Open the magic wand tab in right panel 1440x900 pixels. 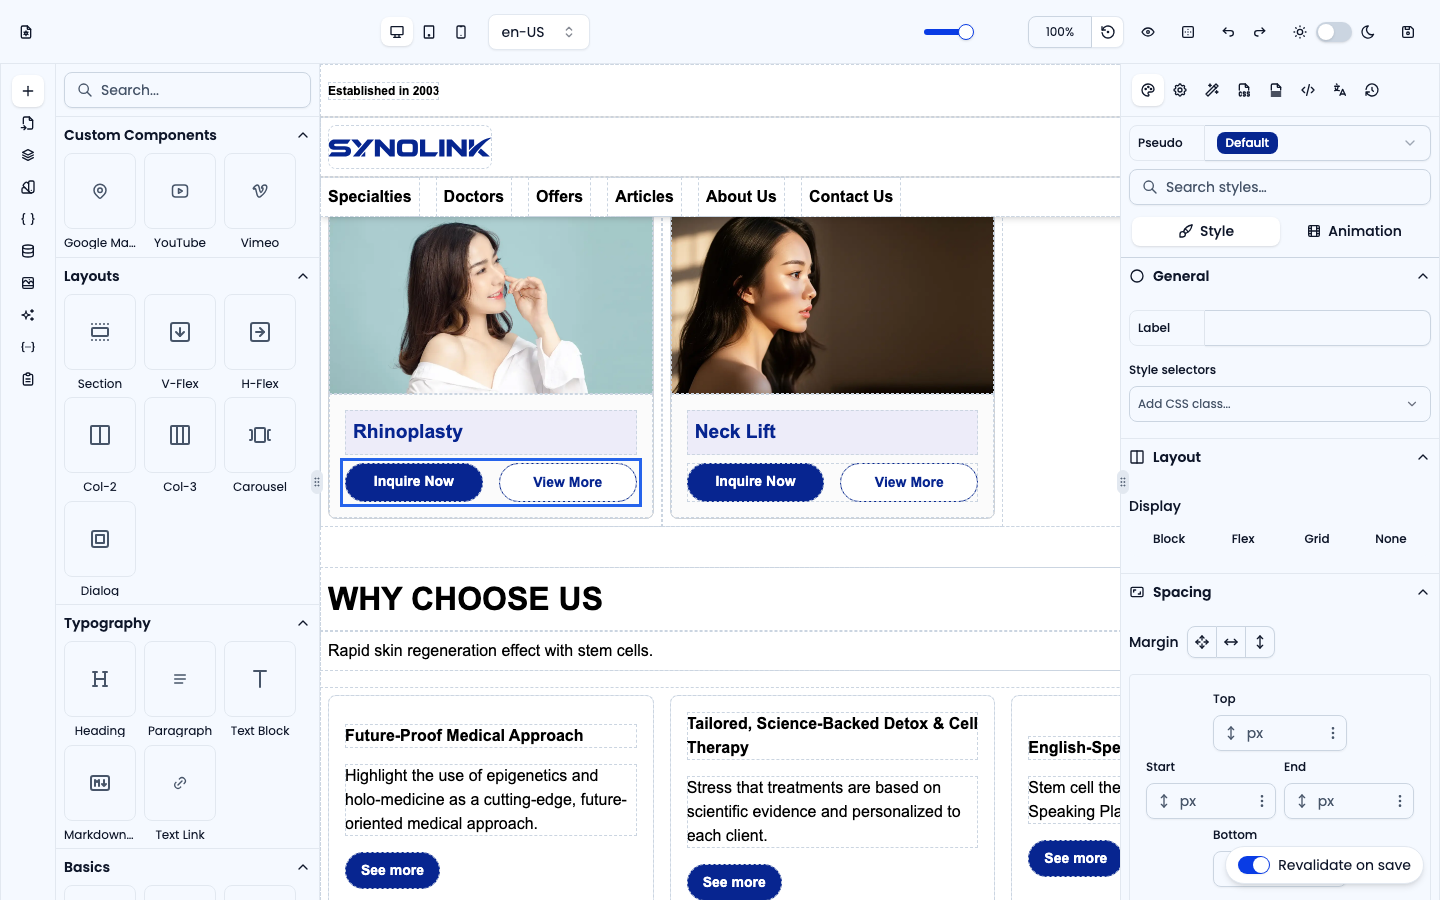(1212, 90)
